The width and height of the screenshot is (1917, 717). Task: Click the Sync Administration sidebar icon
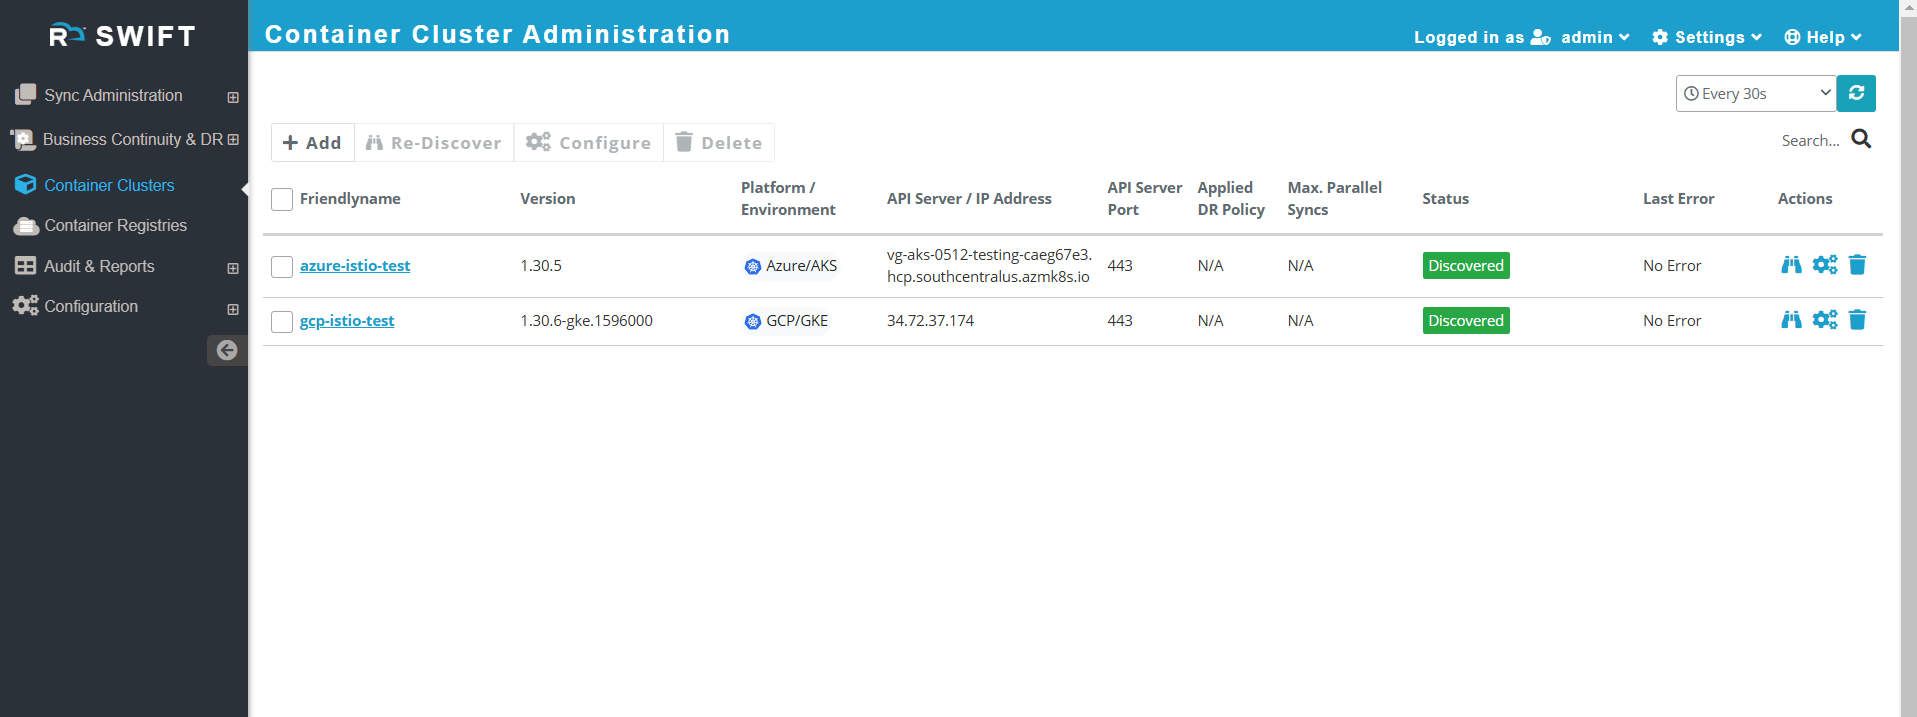[x=26, y=95]
